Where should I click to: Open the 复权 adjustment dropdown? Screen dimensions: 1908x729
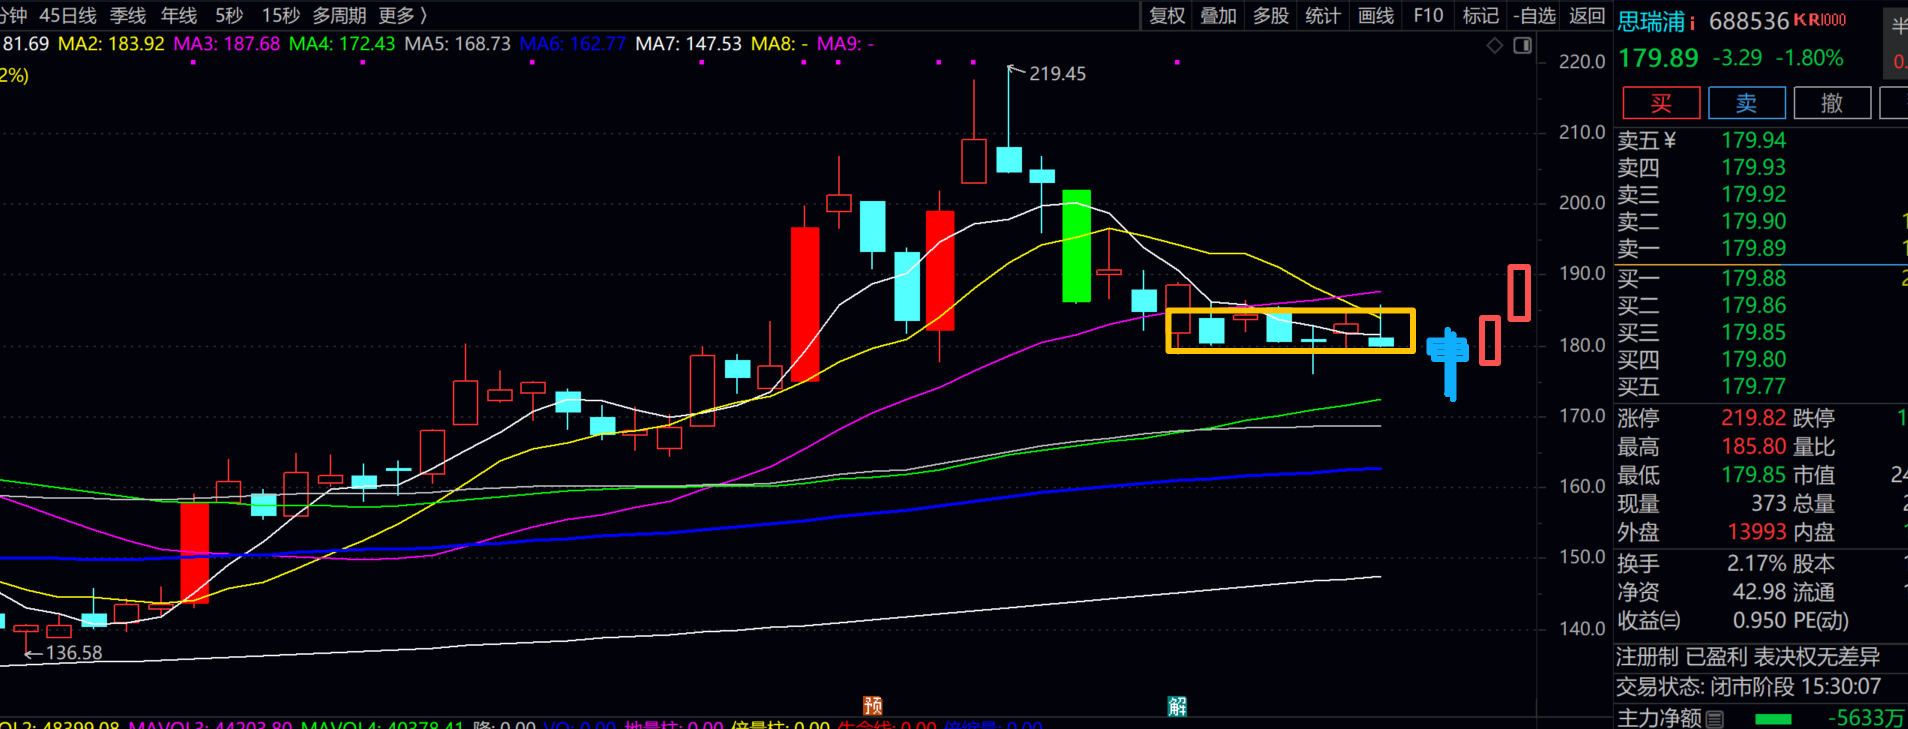tap(1166, 15)
